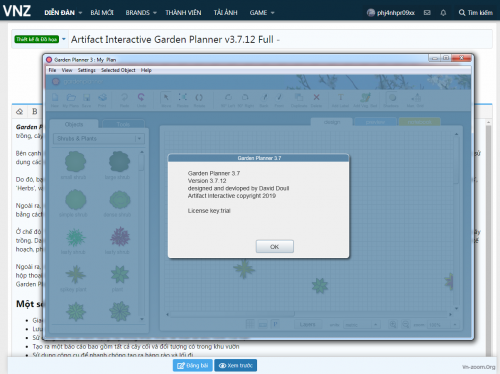Open the thread prefix dropdown arrow
500x374 pixels.
click(64, 39)
